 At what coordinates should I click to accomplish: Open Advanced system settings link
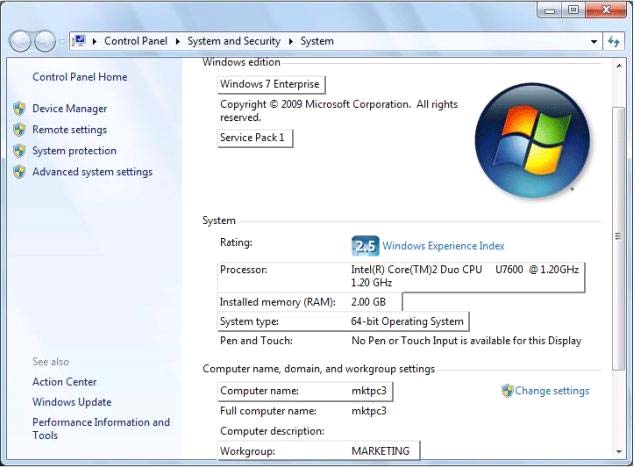92,172
